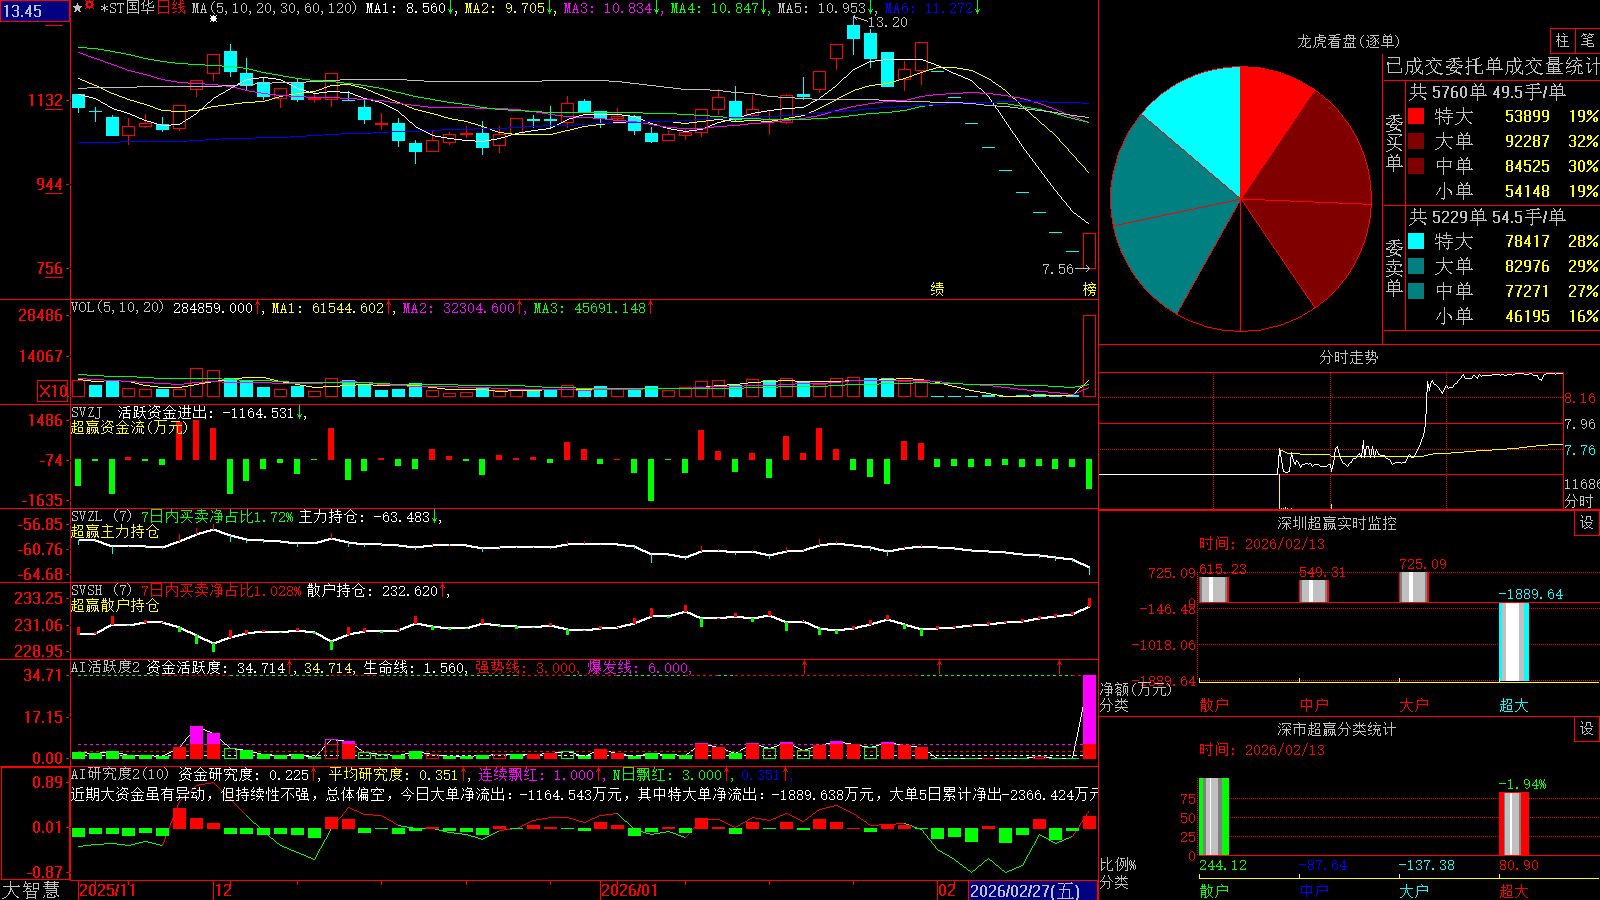
Task: Switch to 笔 (tick) view button
Action: 1587,41
